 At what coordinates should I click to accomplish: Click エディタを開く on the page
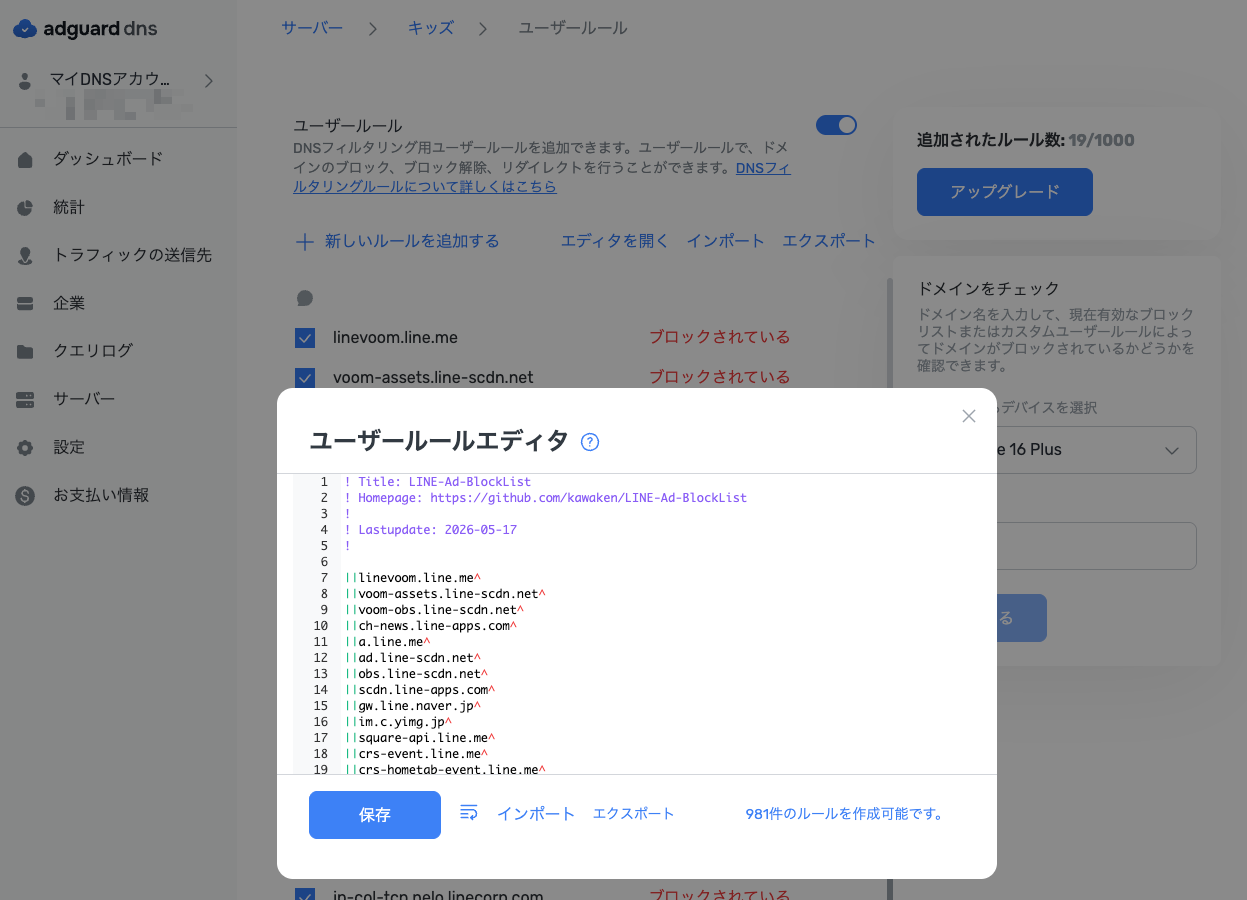point(614,241)
